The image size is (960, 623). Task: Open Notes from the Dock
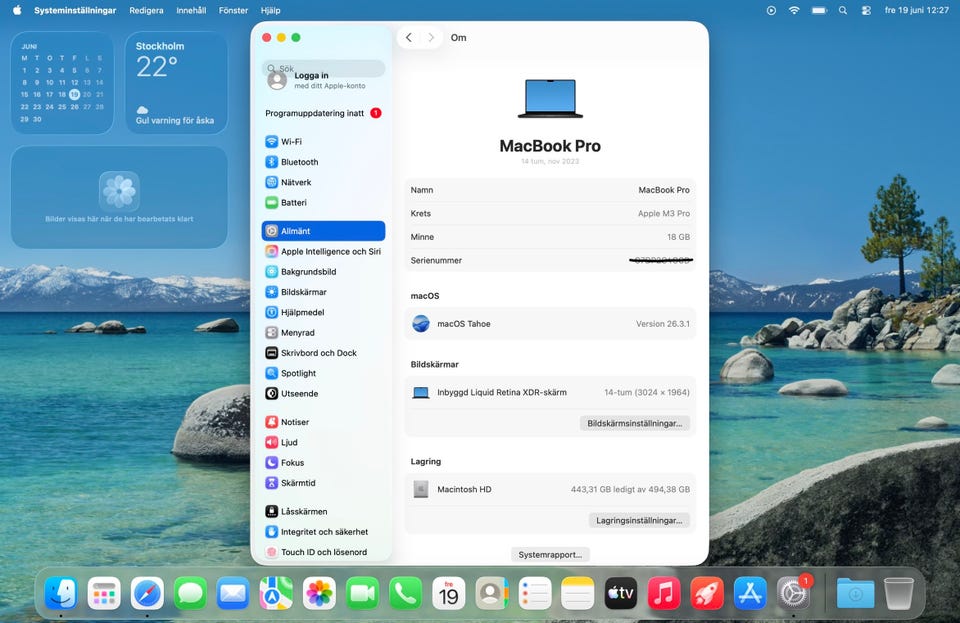click(x=577, y=593)
